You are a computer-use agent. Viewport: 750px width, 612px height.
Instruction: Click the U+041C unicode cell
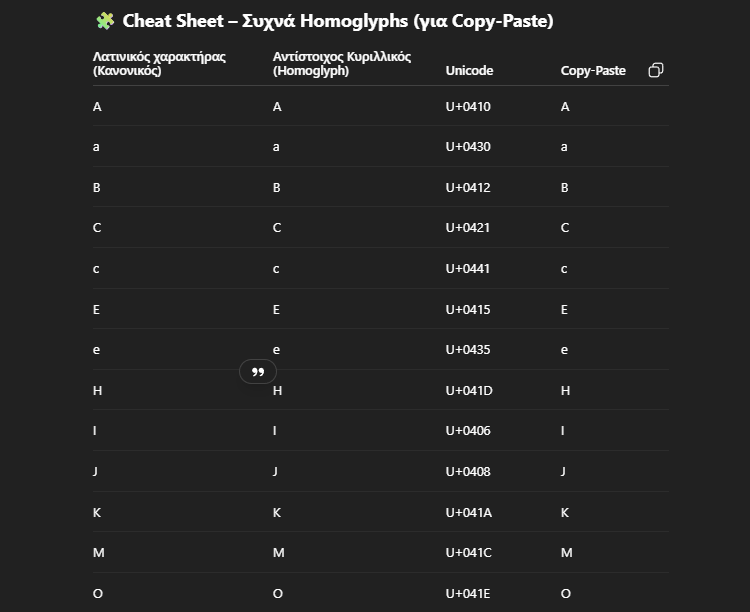(469, 553)
